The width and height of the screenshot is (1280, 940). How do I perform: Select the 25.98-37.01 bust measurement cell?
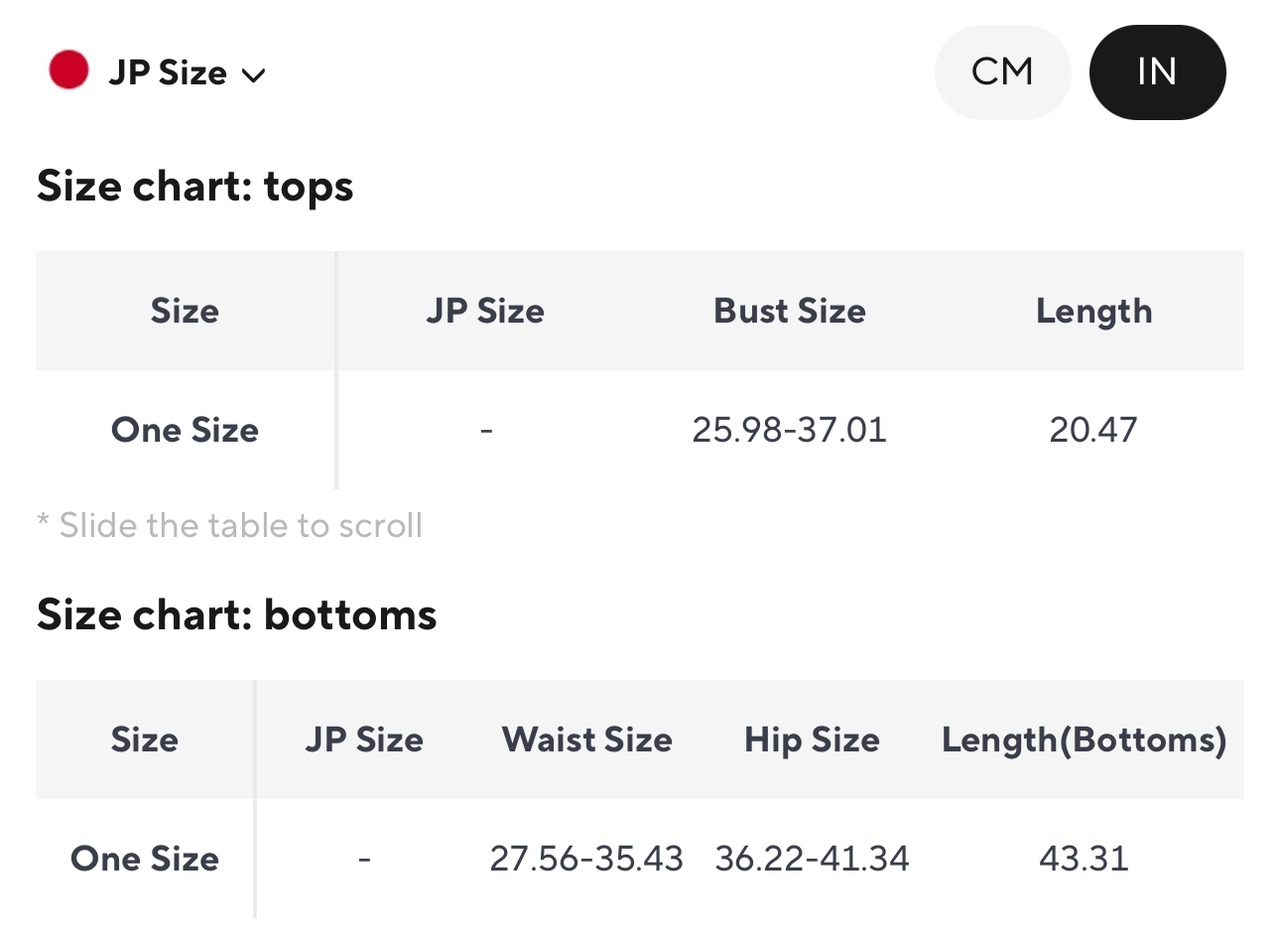coord(789,430)
